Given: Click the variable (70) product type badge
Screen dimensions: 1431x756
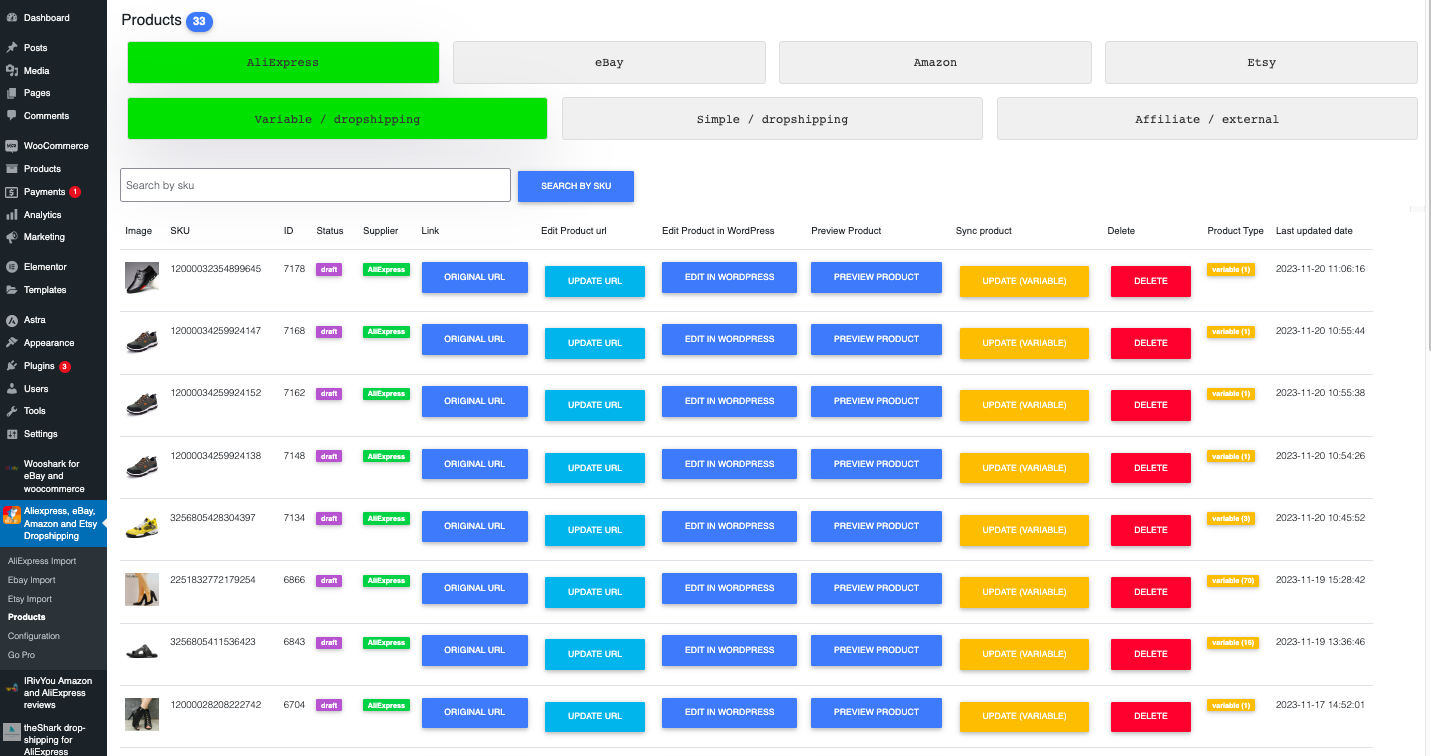Looking at the screenshot, I should (x=1234, y=580).
